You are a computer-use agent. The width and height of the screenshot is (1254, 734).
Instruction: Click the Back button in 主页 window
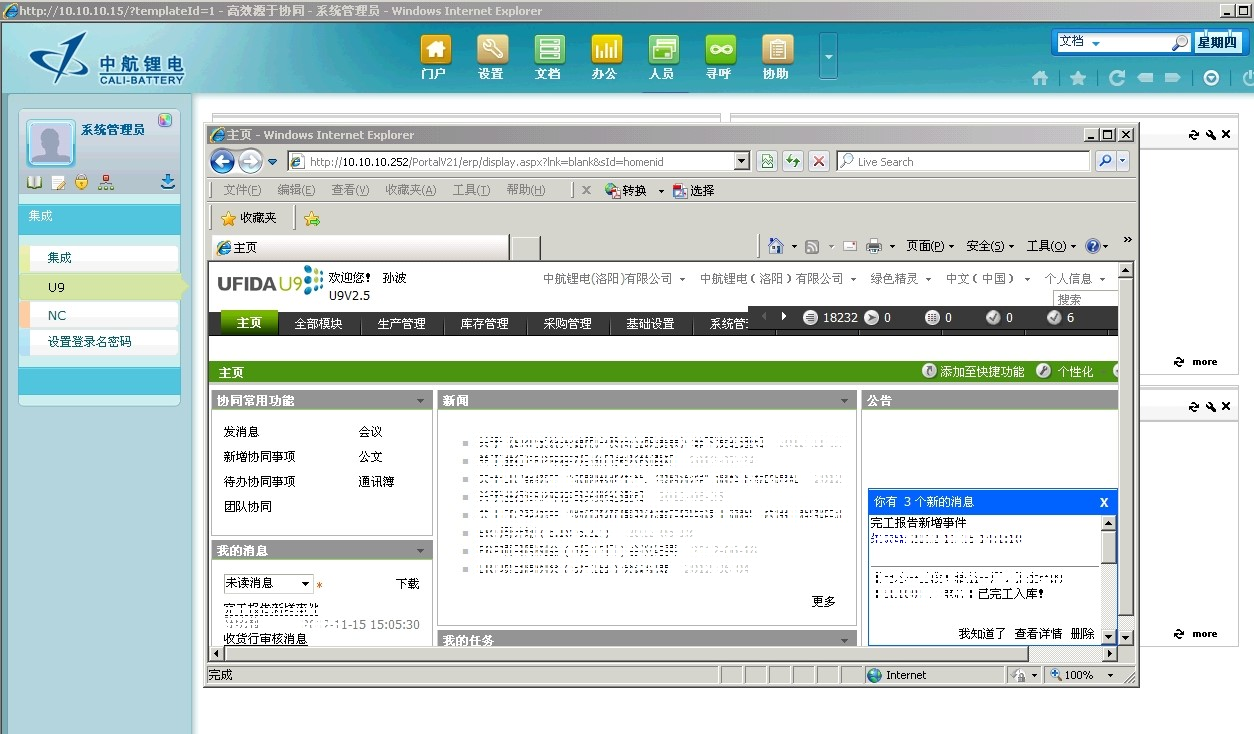click(x=223, y=161)
